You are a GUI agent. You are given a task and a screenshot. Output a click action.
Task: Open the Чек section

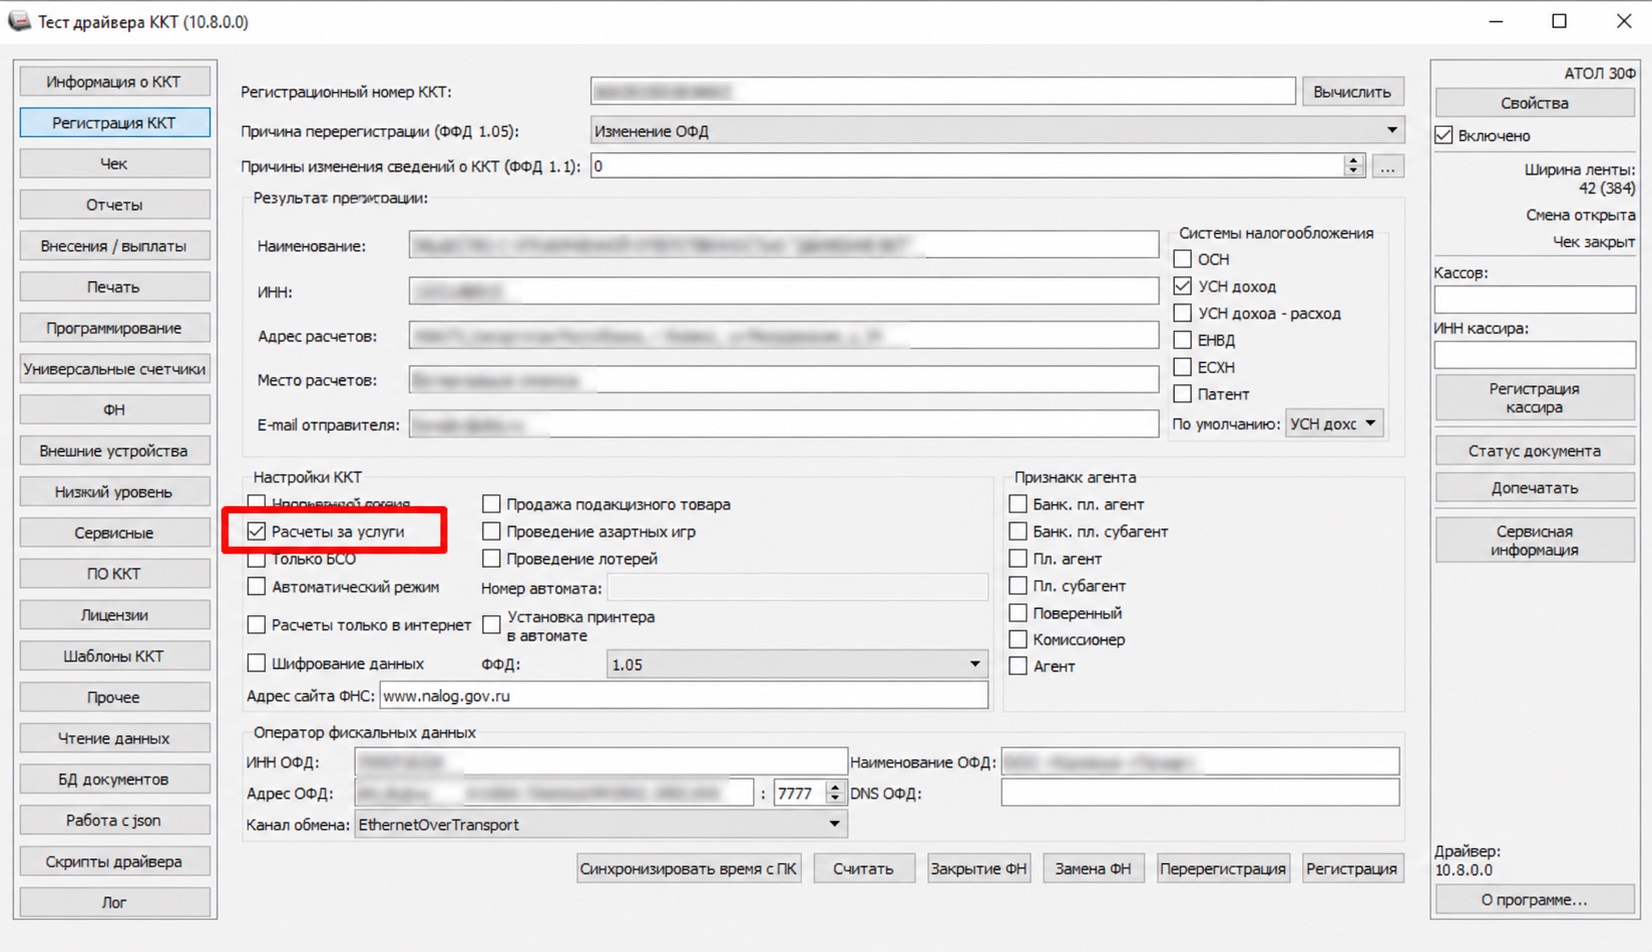pyautogui.click(x=114, y=164)
